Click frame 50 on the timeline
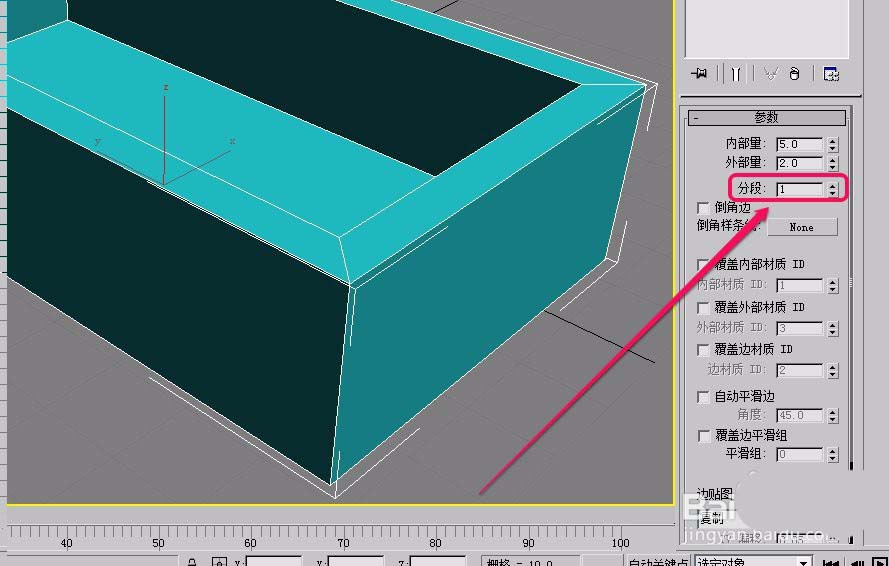Image resolution: width=889 pixels, height=566 pixels. coord(158,543)
